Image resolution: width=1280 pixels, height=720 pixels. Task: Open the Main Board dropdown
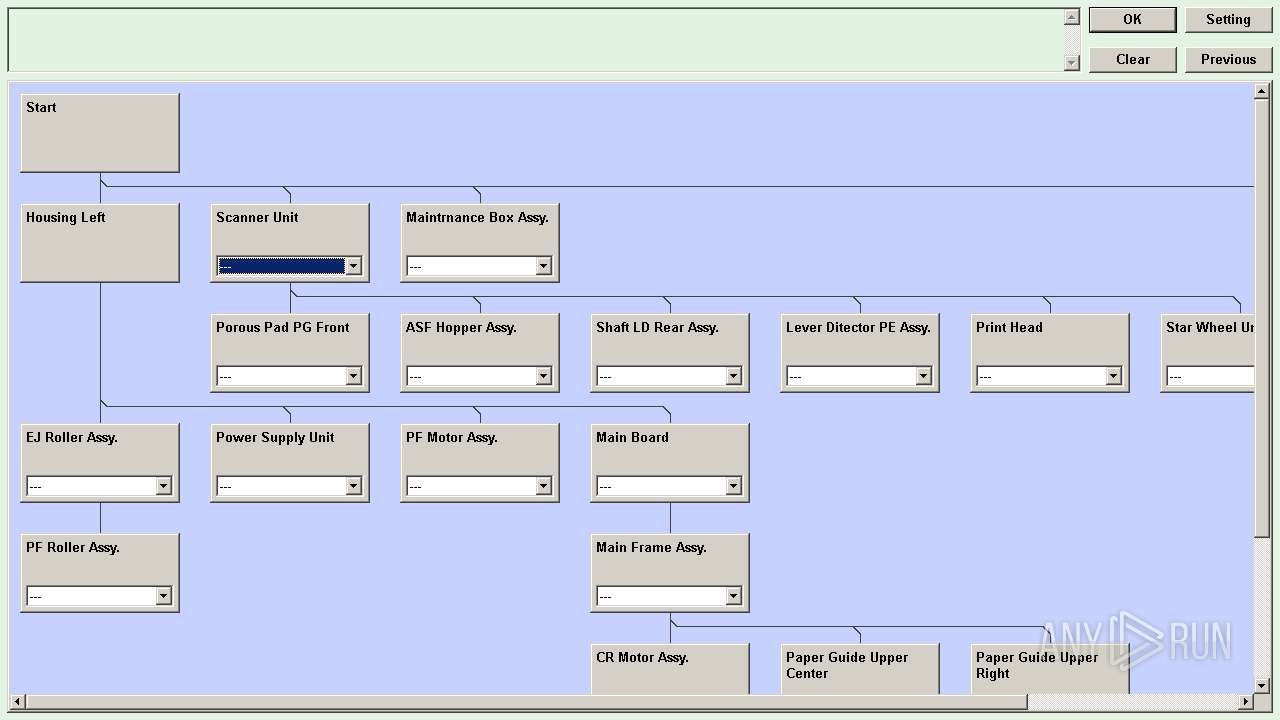[733, 486]
